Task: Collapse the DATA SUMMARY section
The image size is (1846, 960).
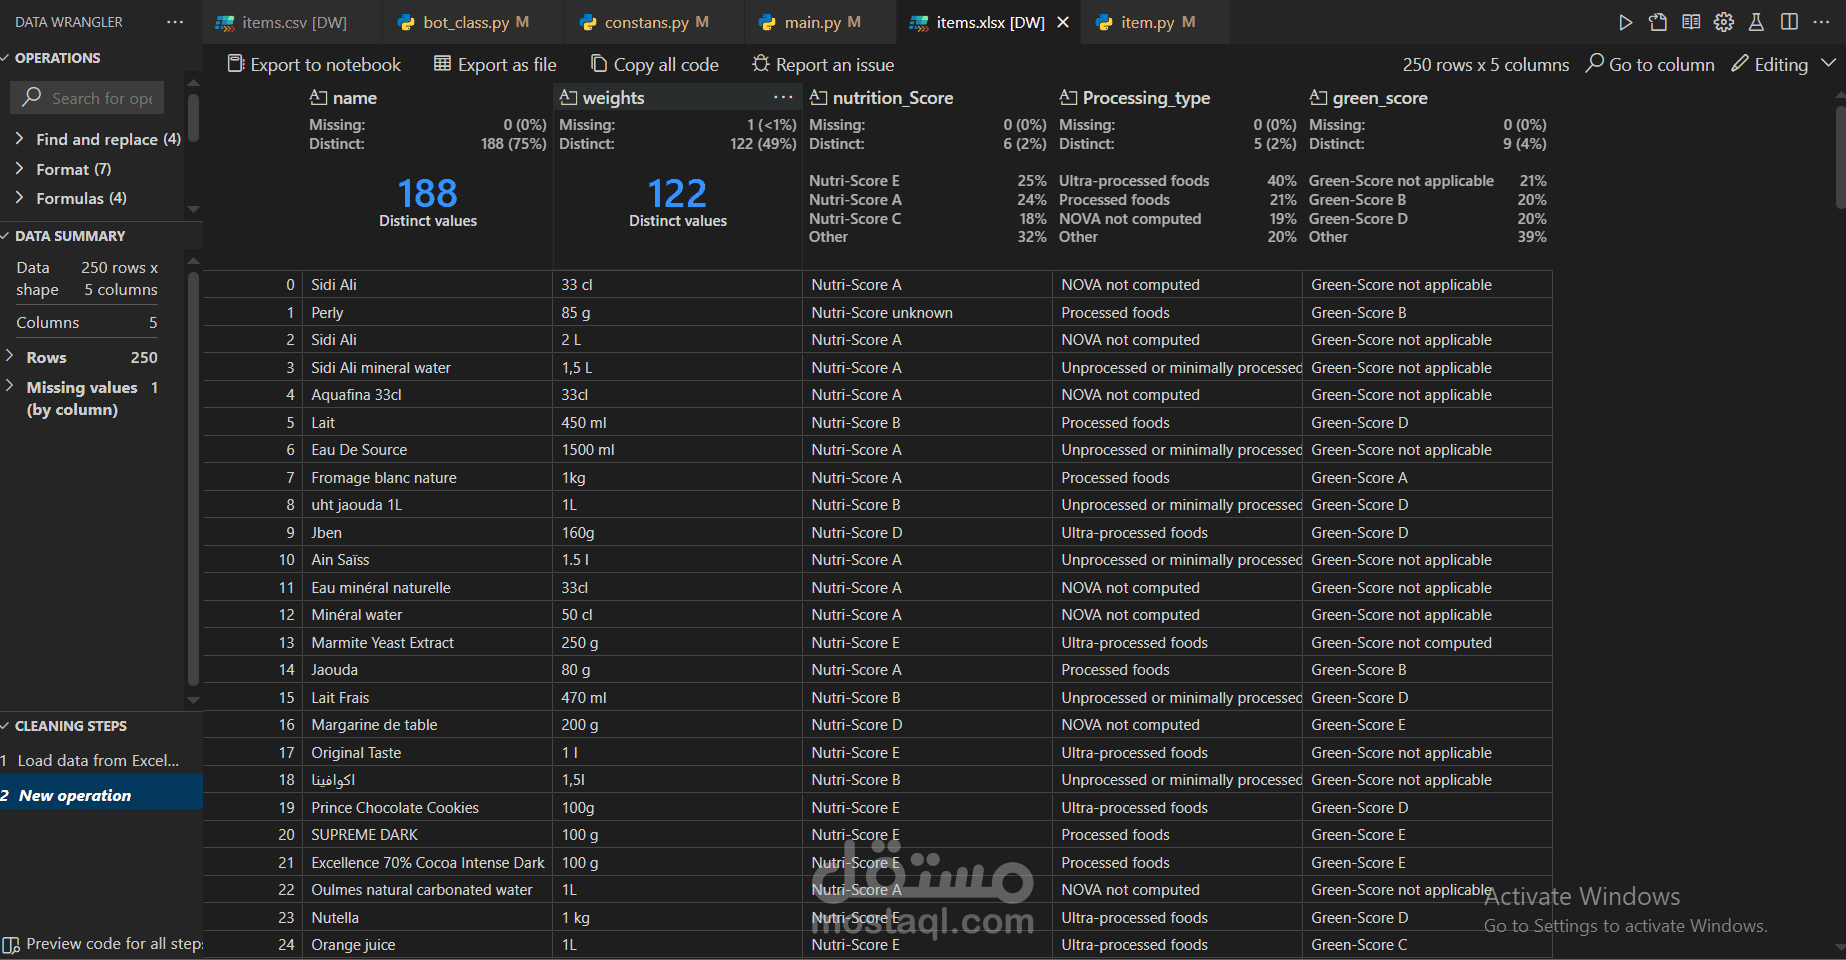Action: coord(63,236)
